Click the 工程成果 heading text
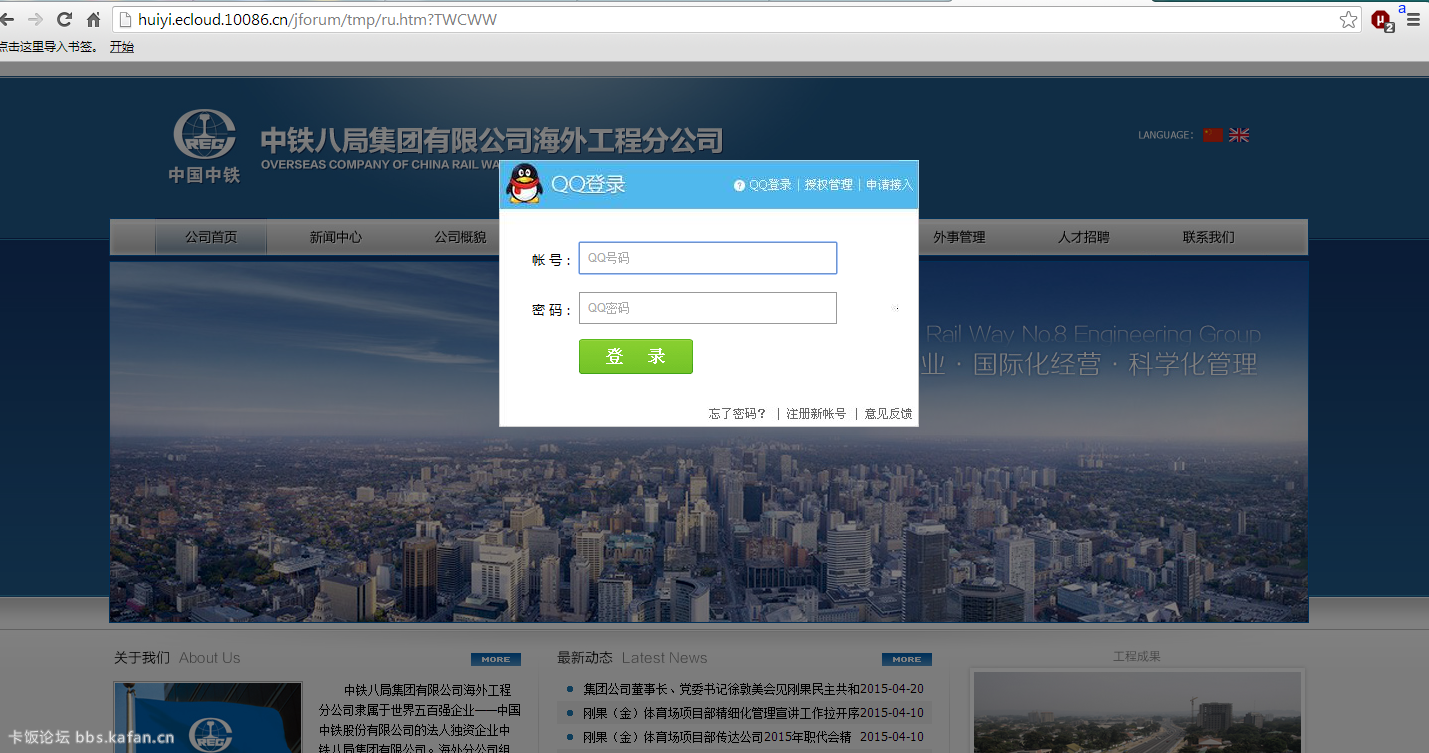 [x=1137, y=657]
